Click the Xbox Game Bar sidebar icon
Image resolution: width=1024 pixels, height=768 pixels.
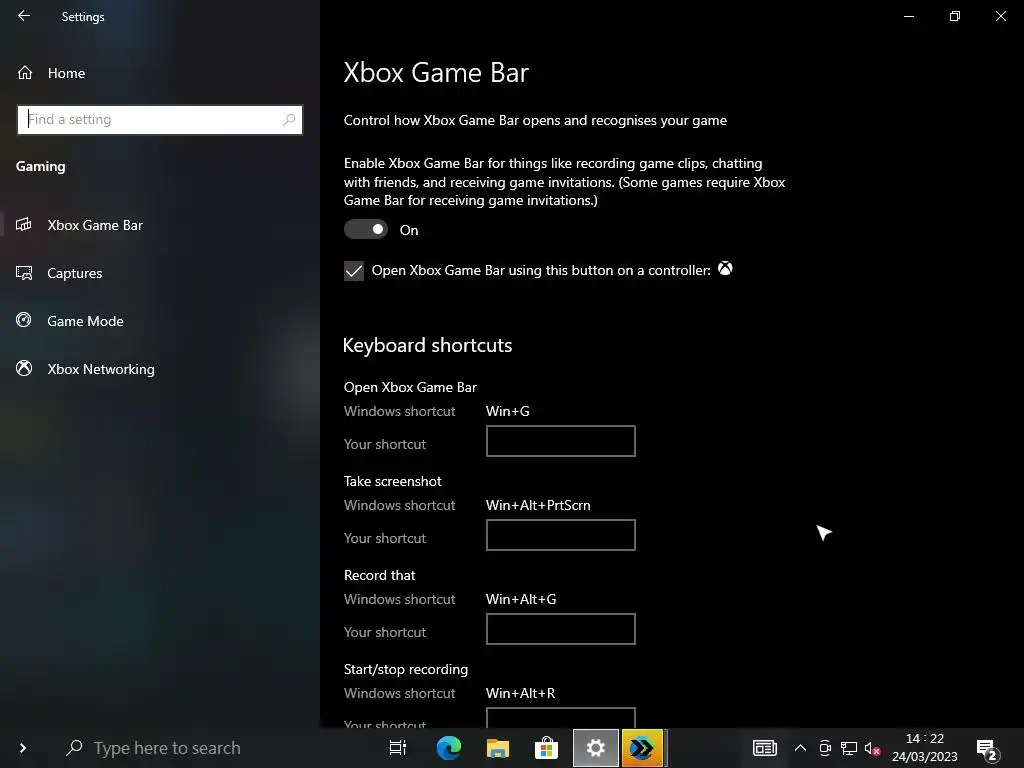(24, 225)
